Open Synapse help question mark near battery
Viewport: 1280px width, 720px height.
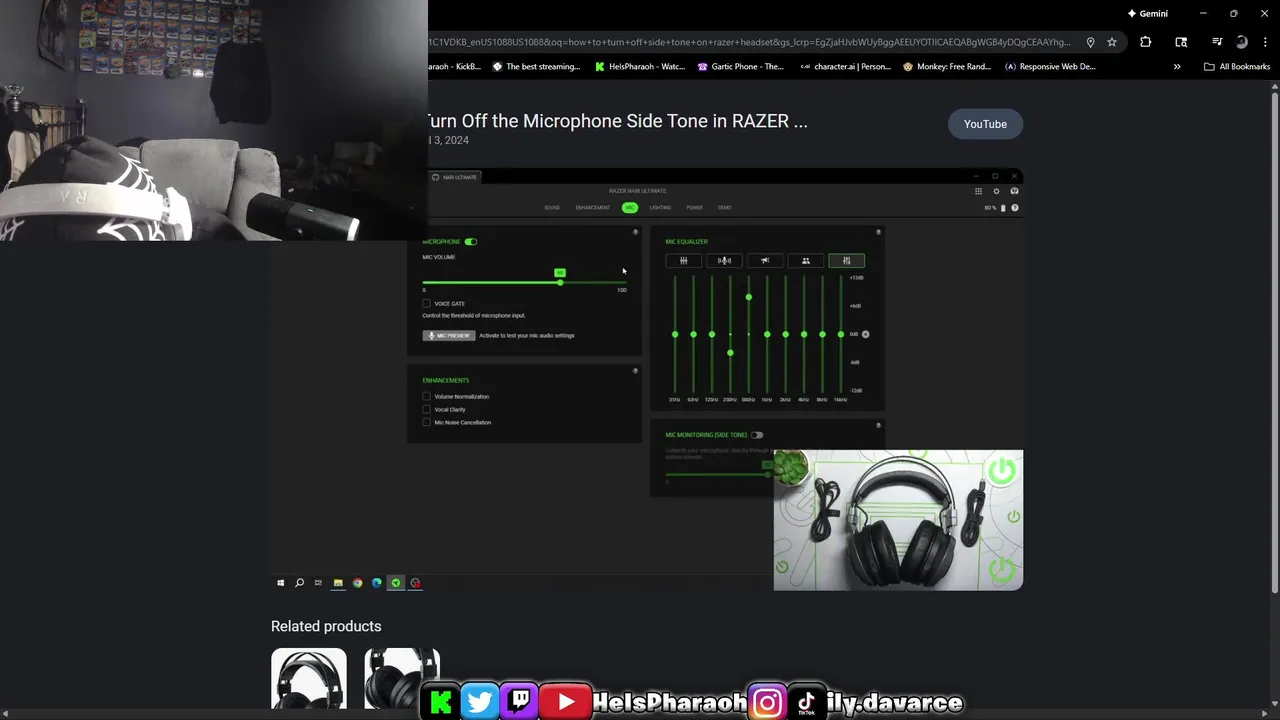(1015, 208)
